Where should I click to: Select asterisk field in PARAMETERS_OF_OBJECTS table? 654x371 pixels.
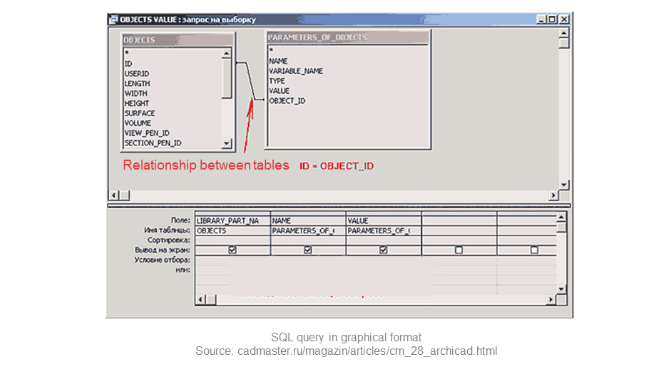271,50
